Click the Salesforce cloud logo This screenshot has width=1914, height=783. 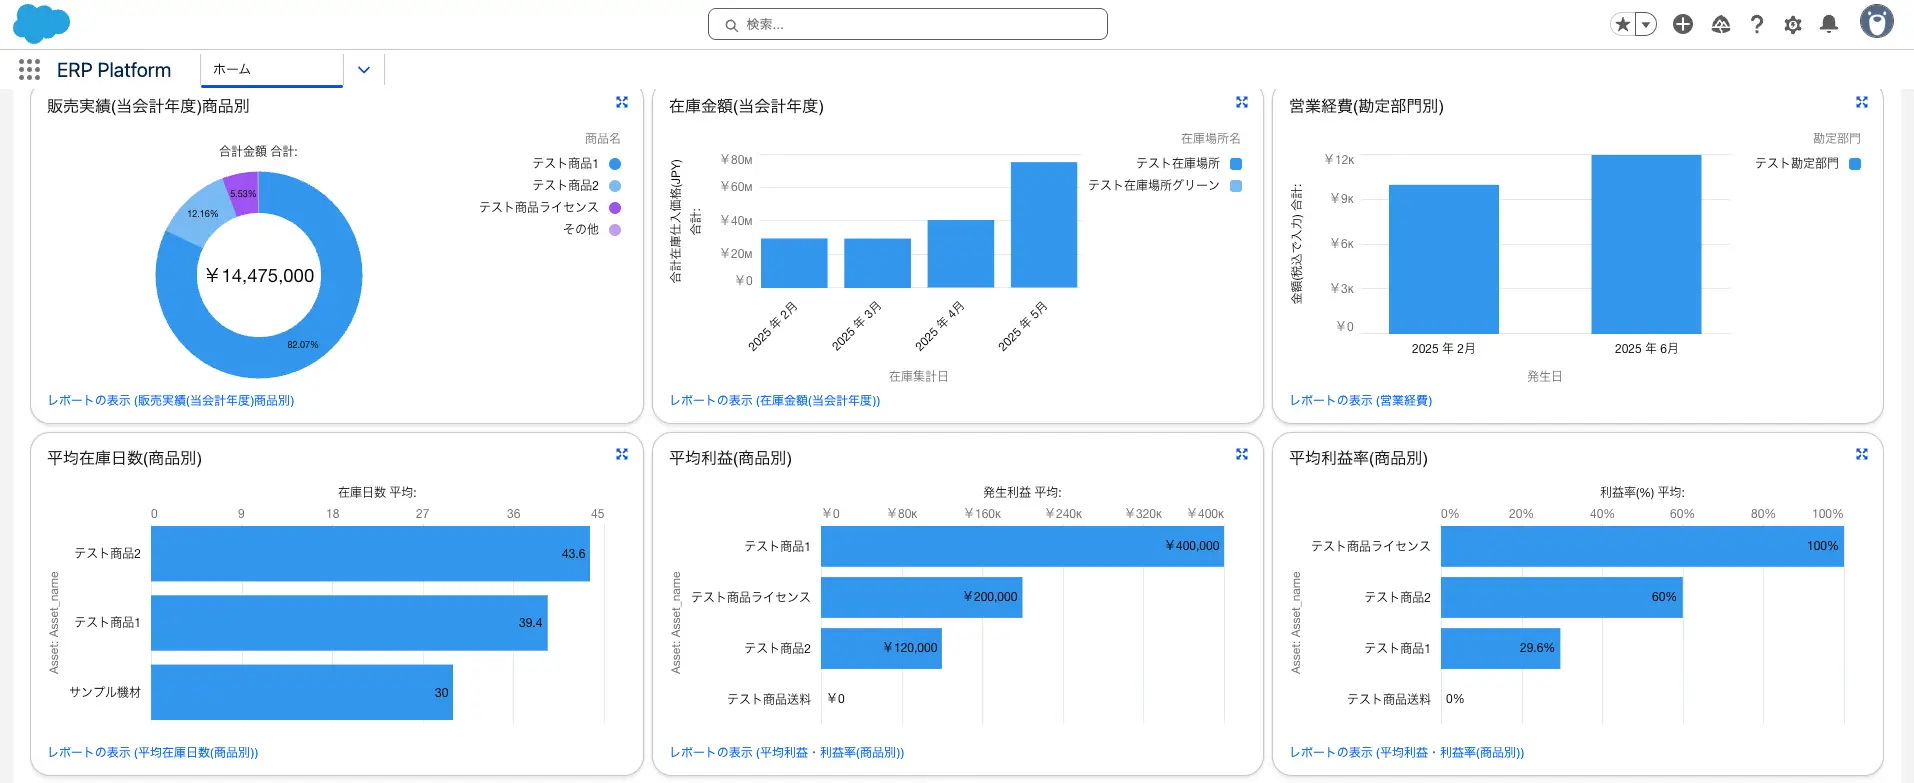coord(41,23)
